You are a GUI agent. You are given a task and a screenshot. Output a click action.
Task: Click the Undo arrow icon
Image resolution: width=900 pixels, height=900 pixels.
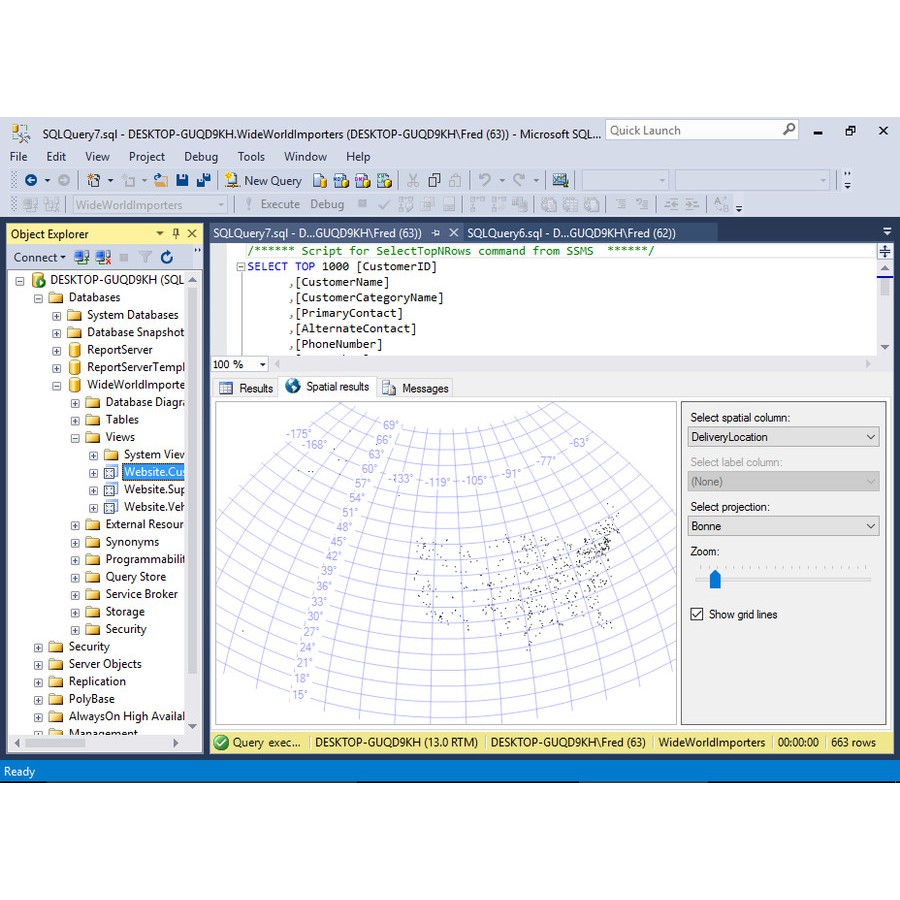coord(484,181)
